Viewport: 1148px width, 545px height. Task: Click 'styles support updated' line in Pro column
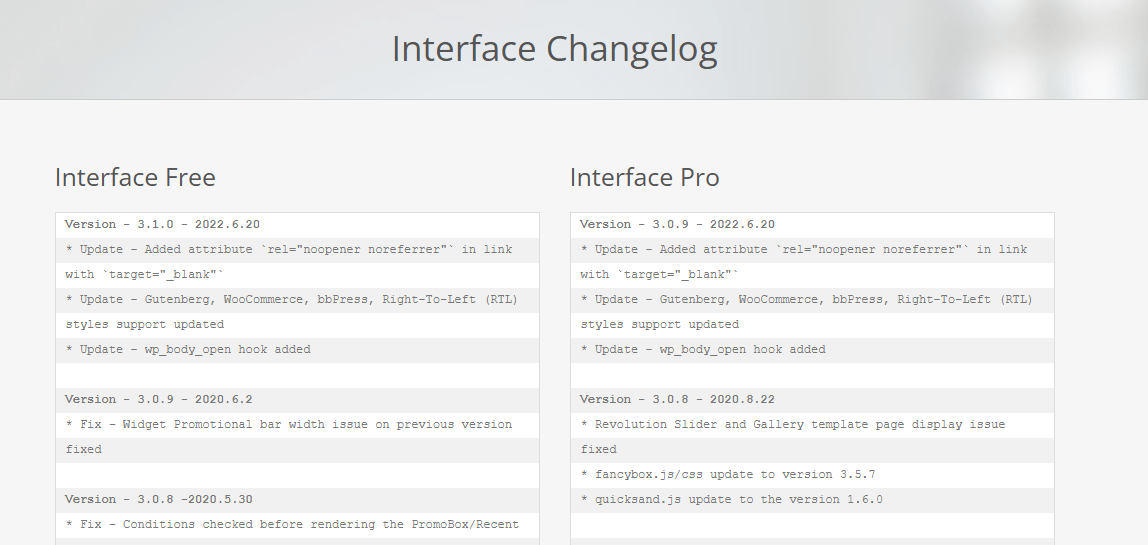pos(660,324)
